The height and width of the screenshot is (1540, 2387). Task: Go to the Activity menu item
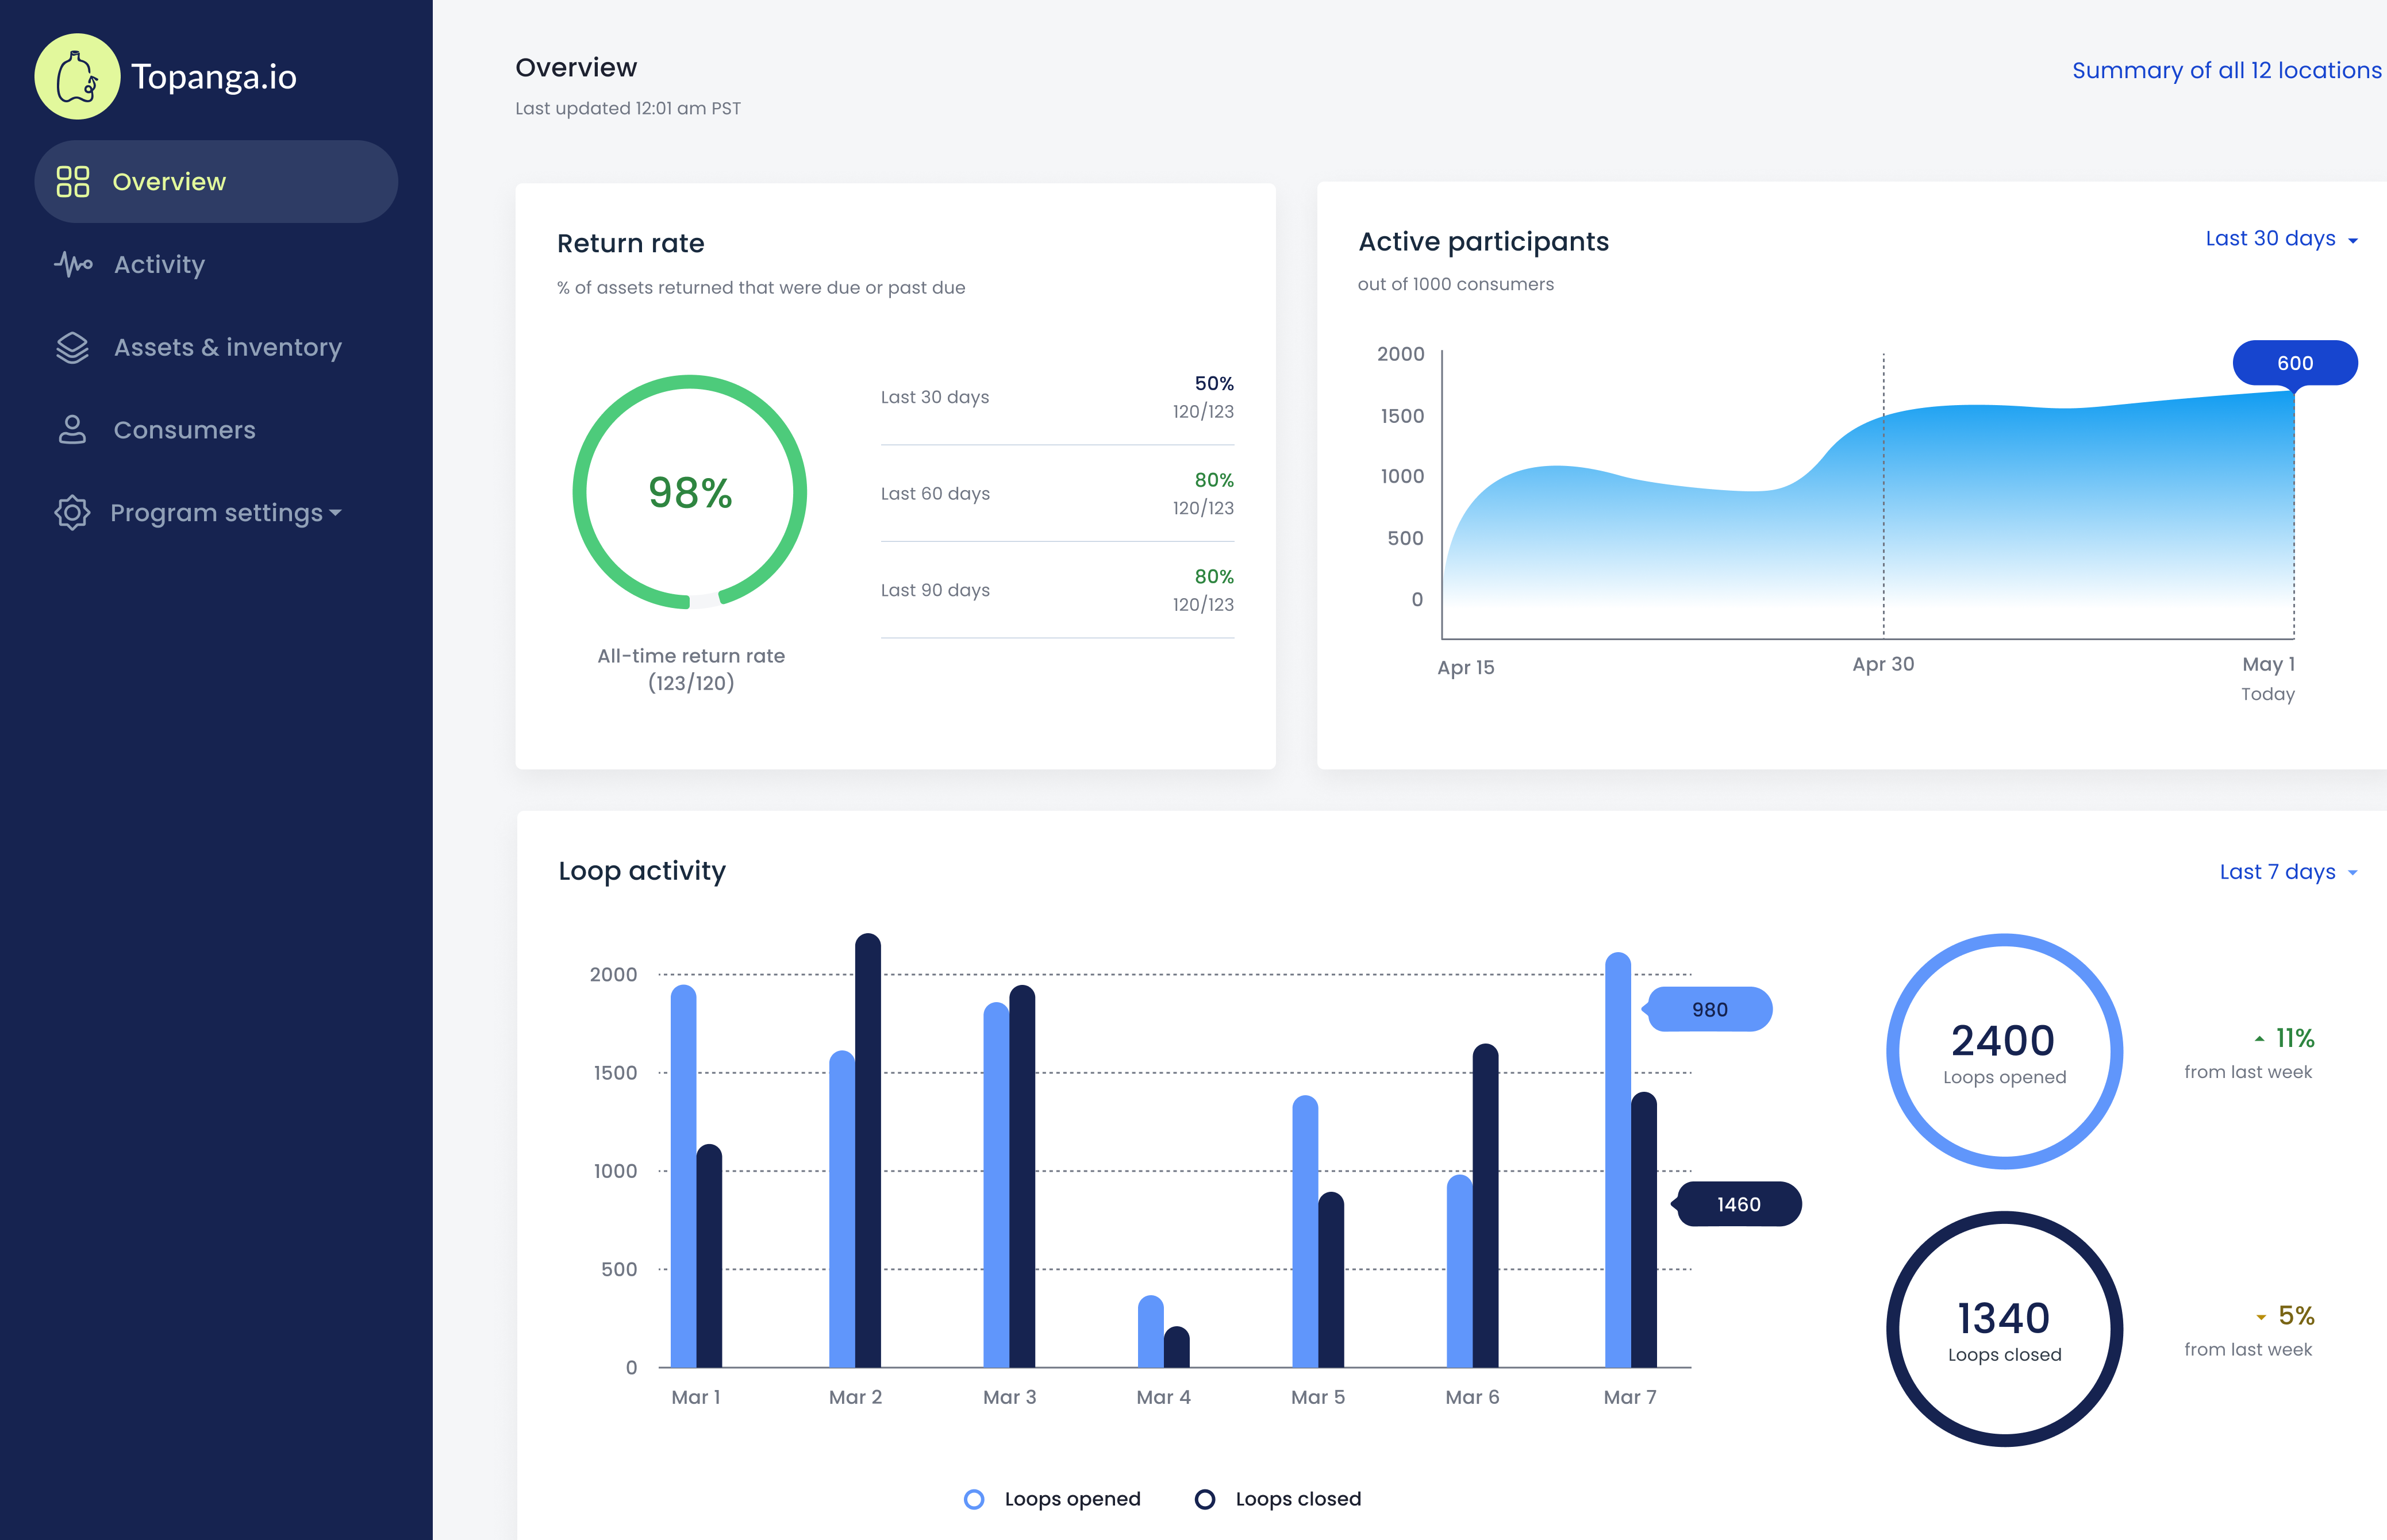coord(159,264)
